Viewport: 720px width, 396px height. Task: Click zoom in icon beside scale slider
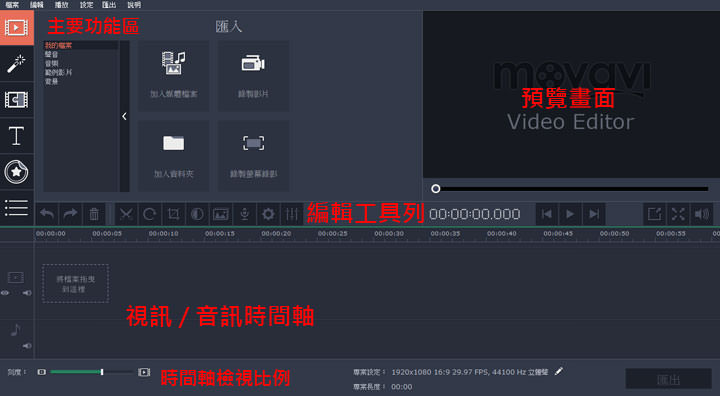(144, 372)
